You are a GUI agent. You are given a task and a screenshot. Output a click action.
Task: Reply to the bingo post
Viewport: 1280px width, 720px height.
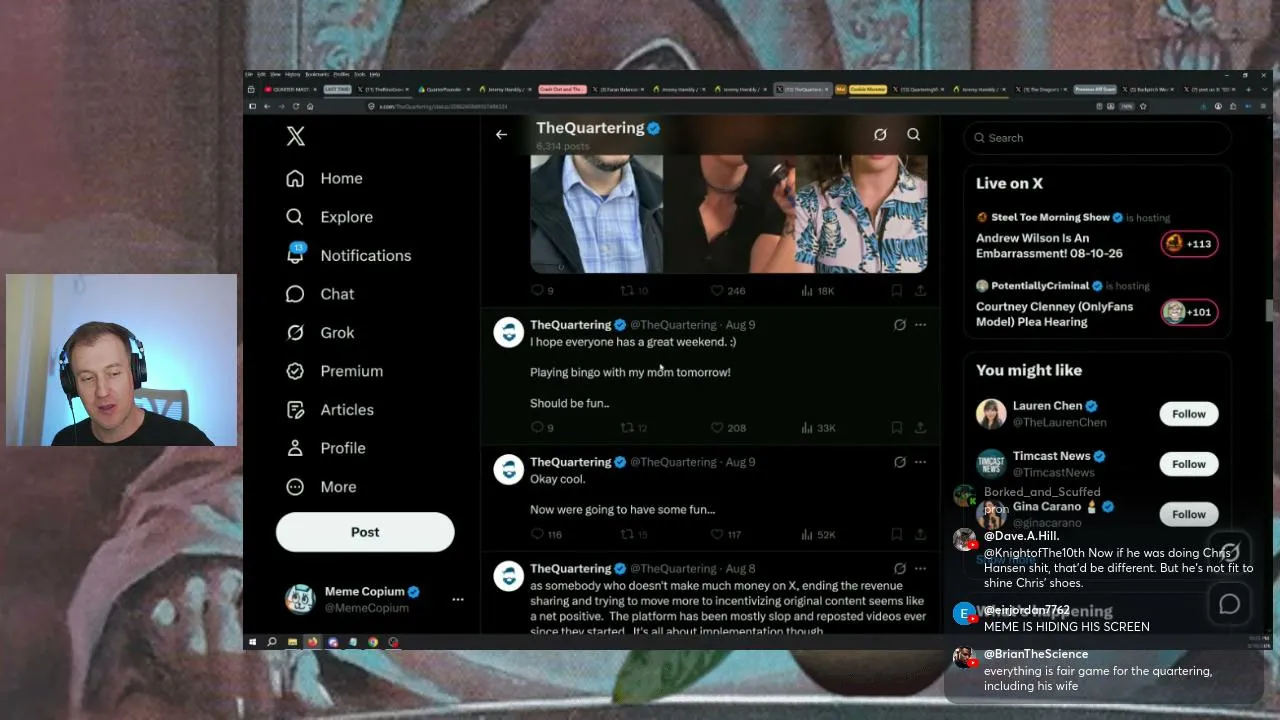(542, 428)
